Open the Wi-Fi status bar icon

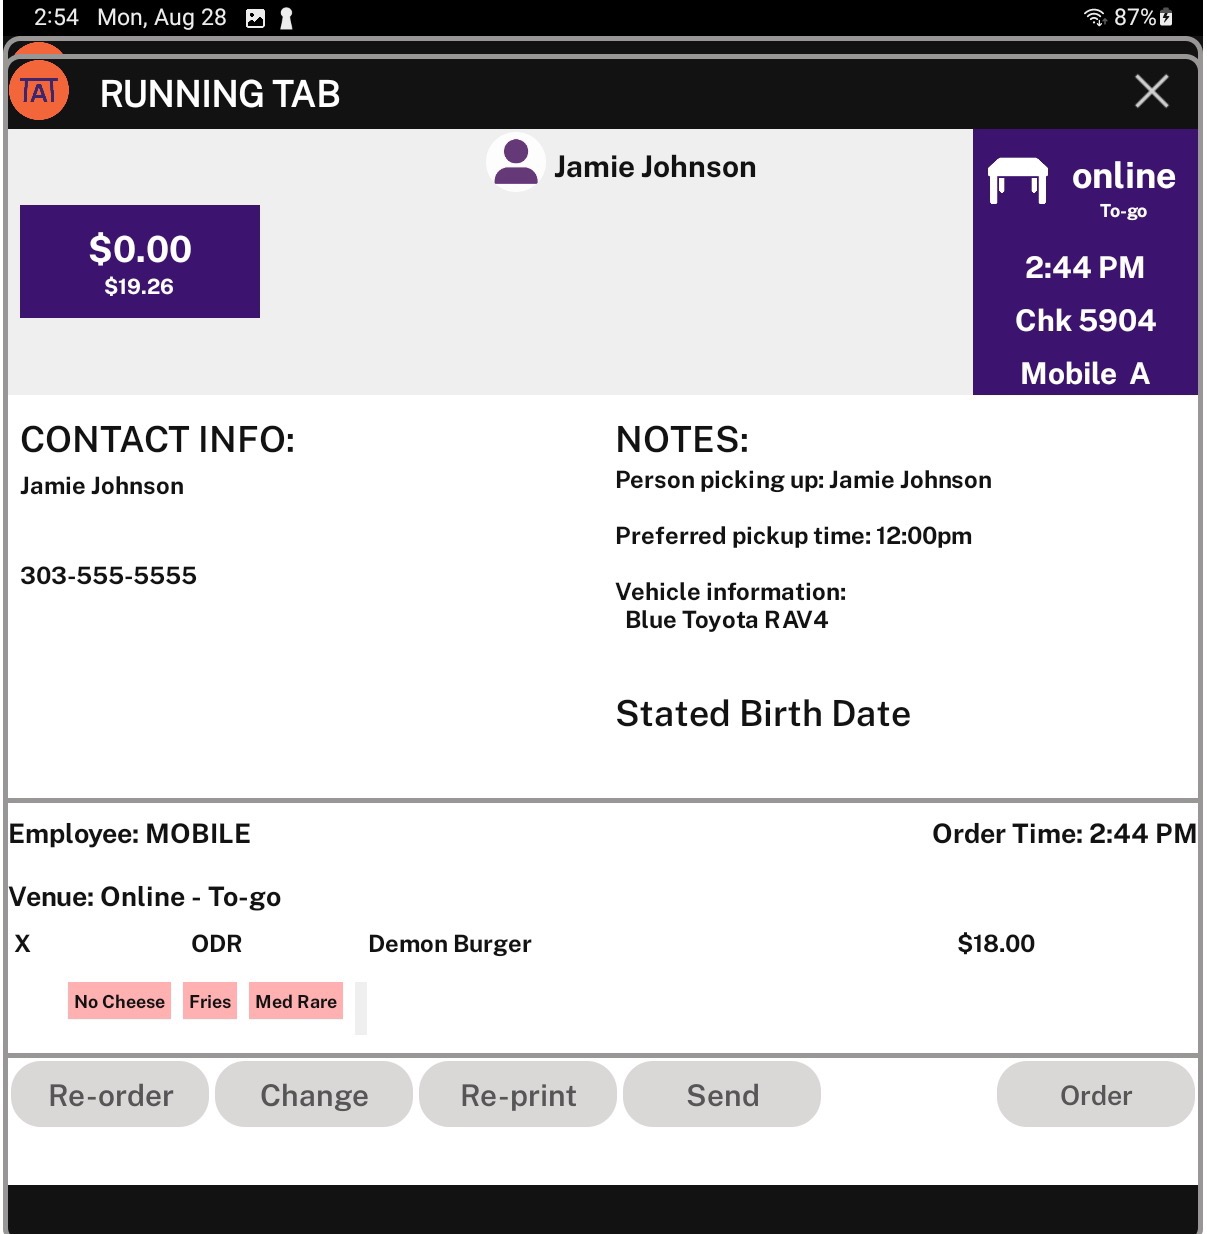coord(1095,17)
